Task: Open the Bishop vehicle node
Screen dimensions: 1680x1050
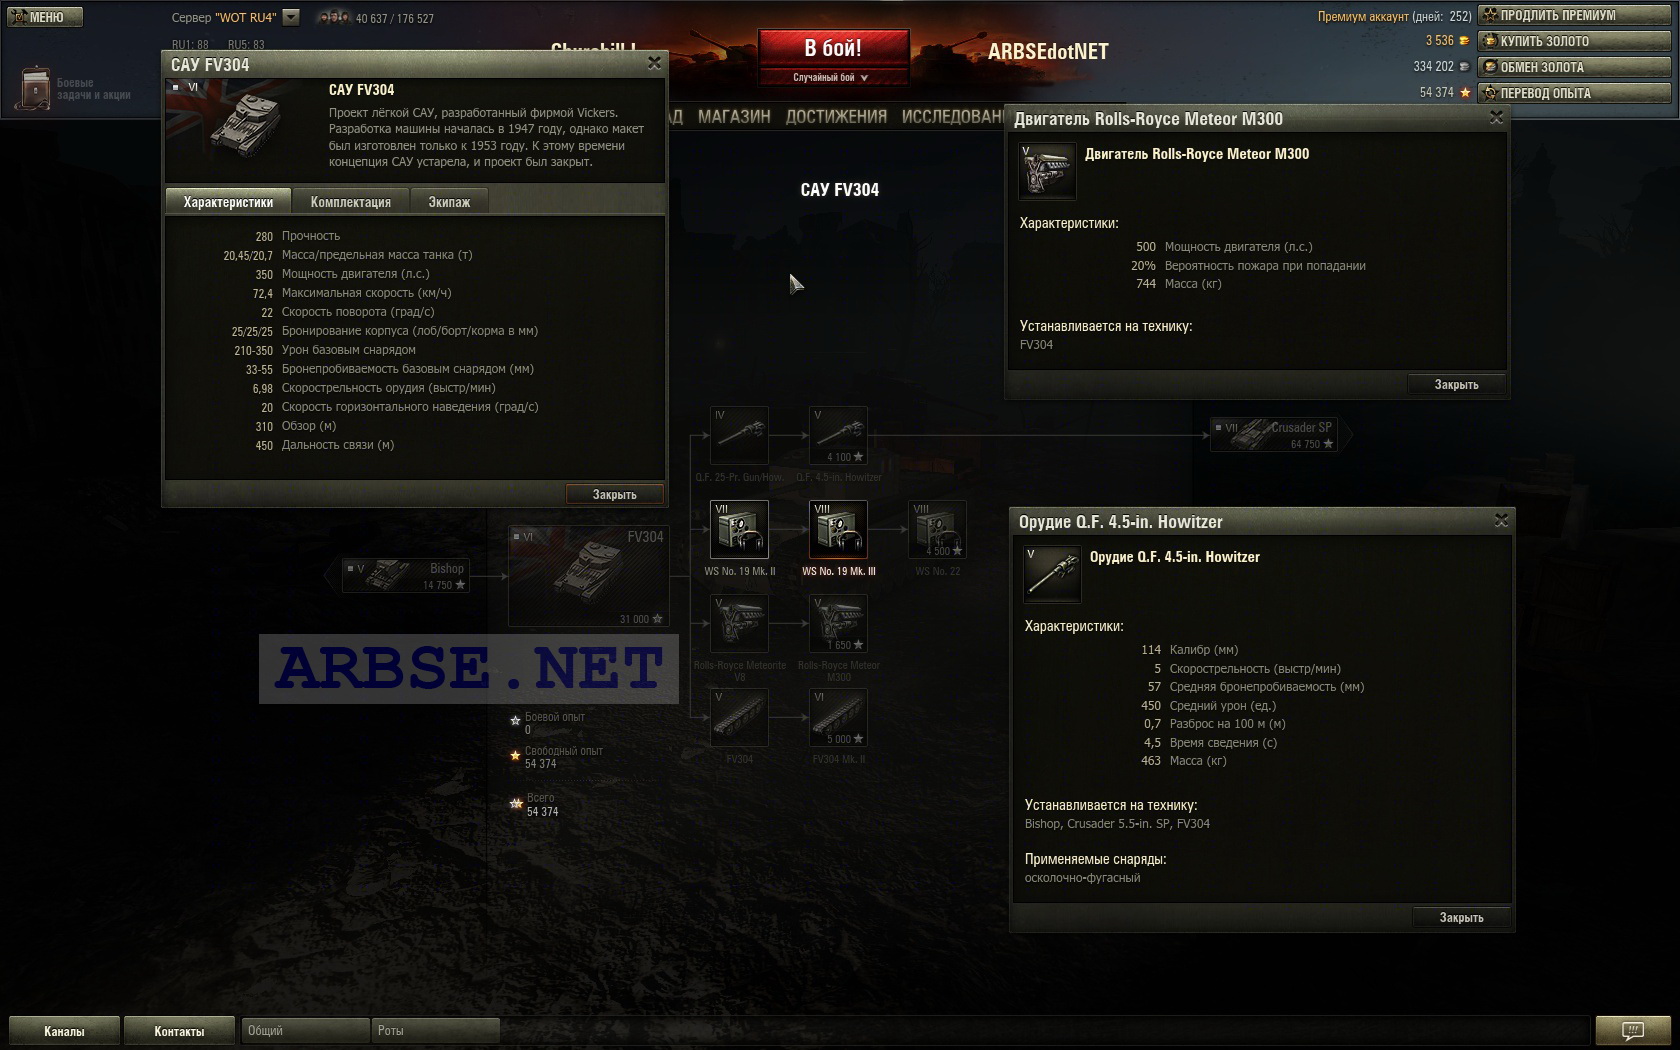Action: click(x=405, y=576)
